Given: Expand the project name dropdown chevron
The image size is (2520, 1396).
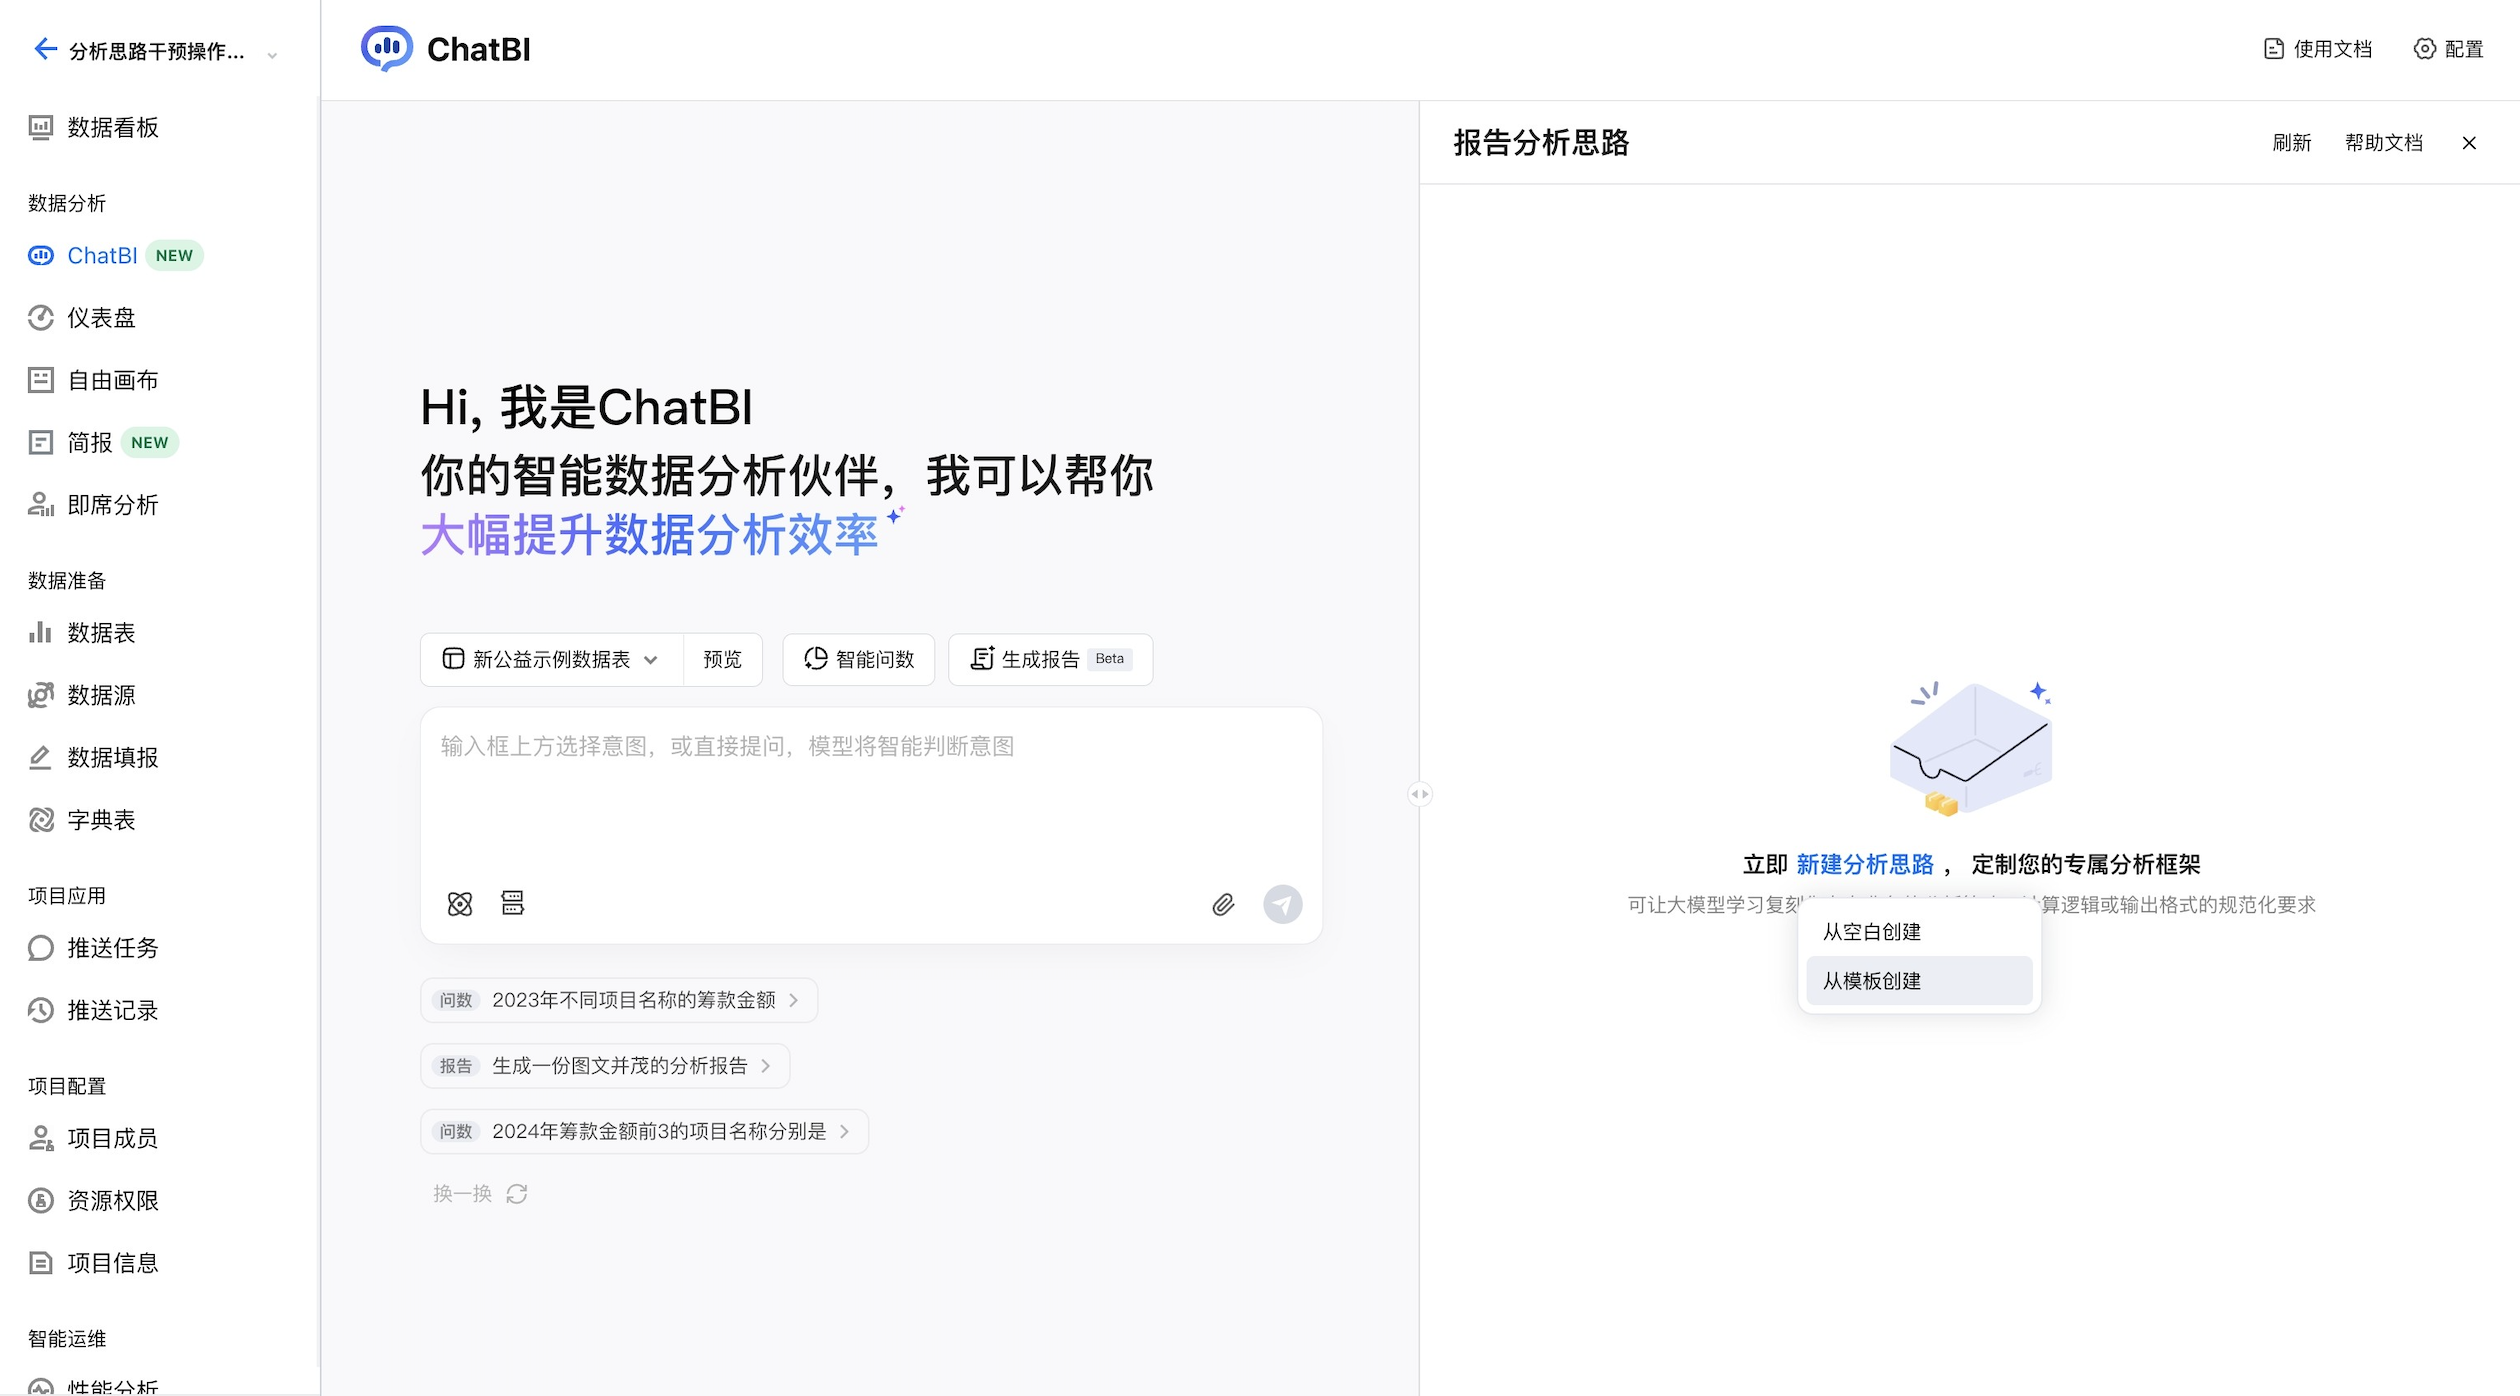Looking at the screenshot, I should tap(272, 55).
